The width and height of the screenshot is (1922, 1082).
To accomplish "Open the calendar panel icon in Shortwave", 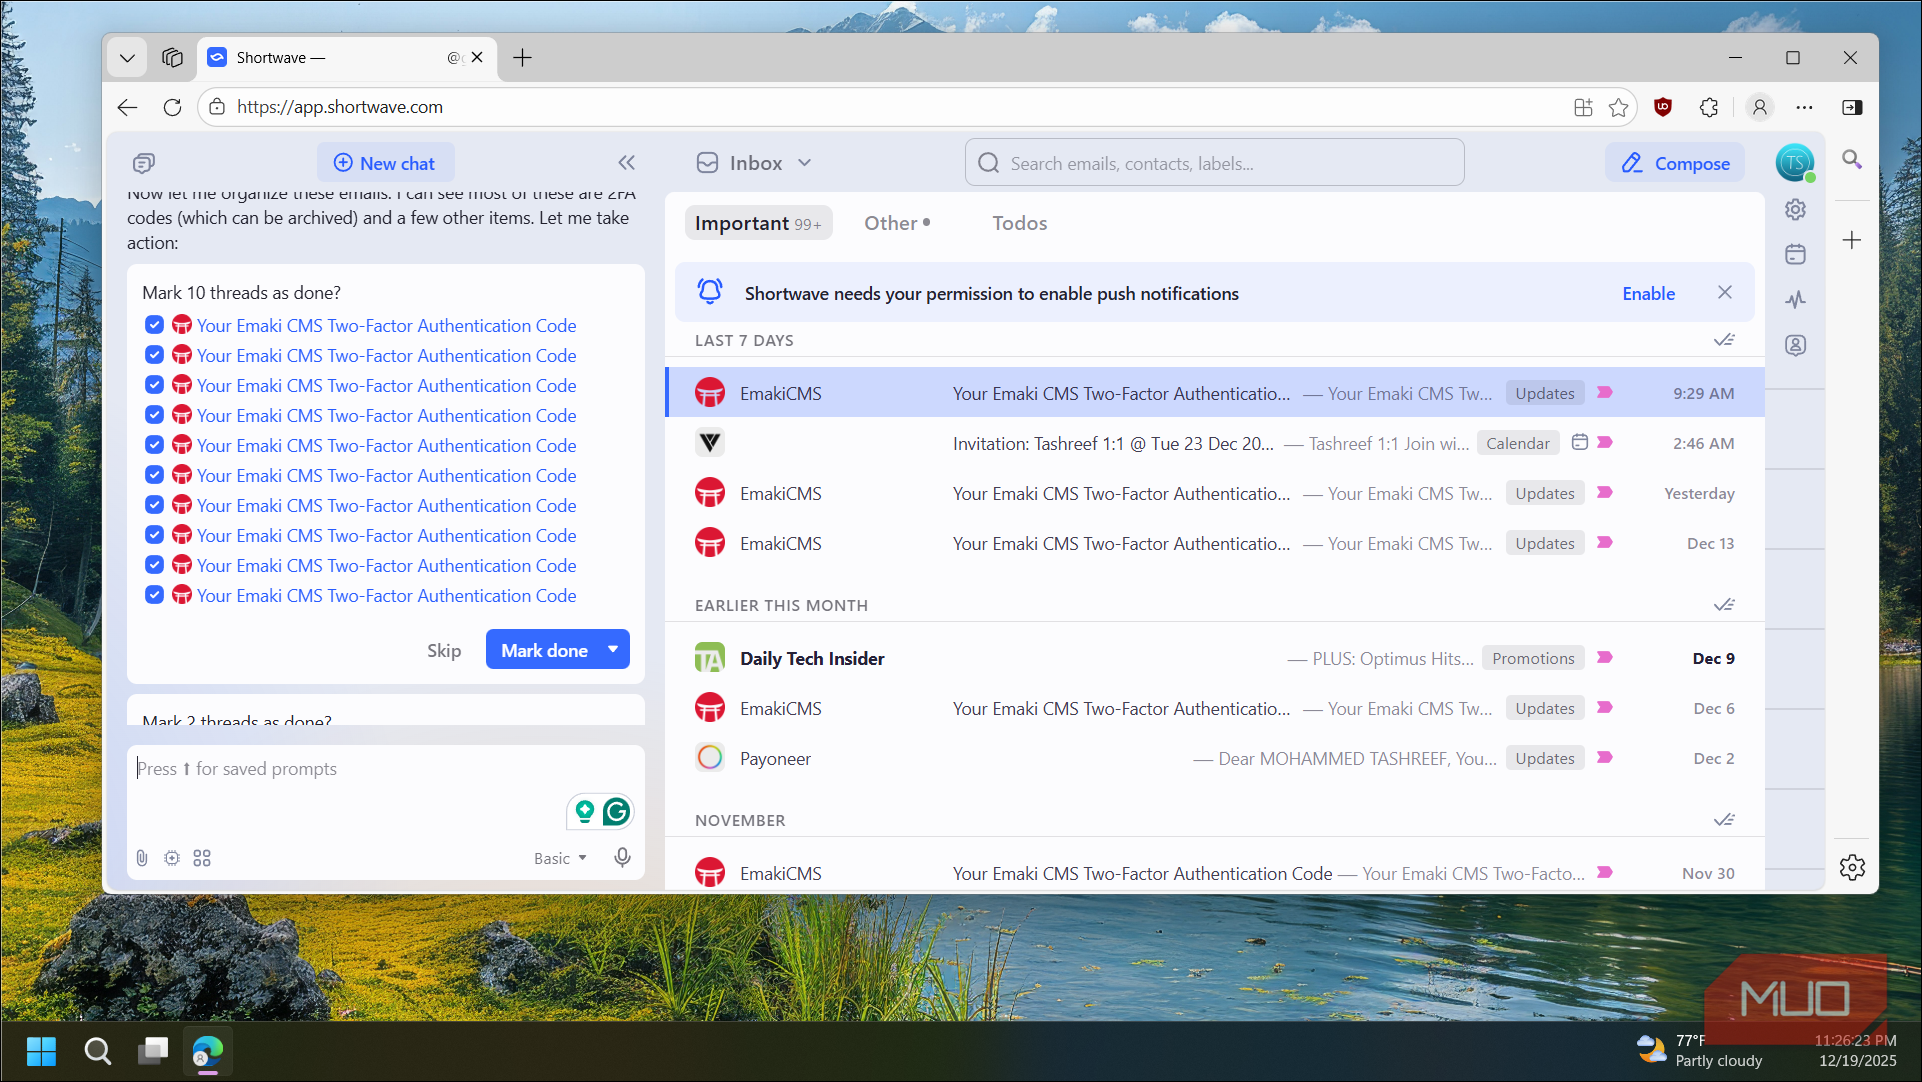I will [1795, 255].
